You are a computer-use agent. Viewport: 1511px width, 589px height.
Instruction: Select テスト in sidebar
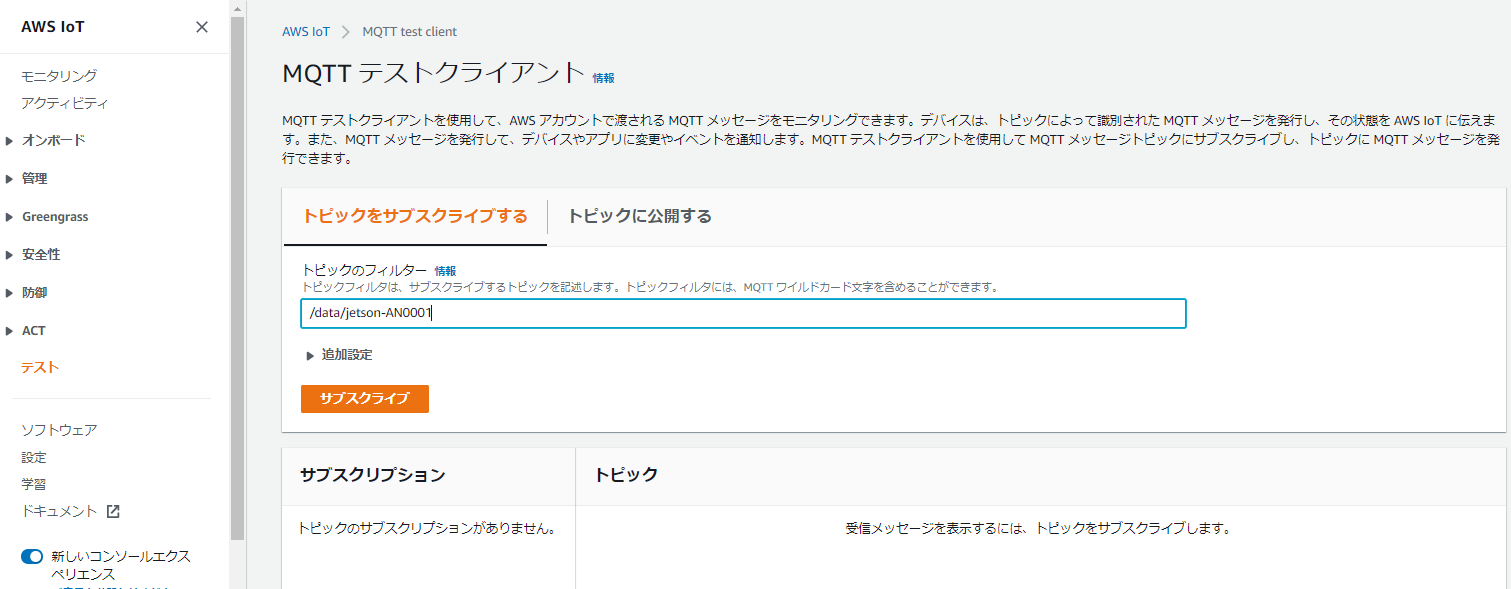pyautogui.click(x=40, y=367)
